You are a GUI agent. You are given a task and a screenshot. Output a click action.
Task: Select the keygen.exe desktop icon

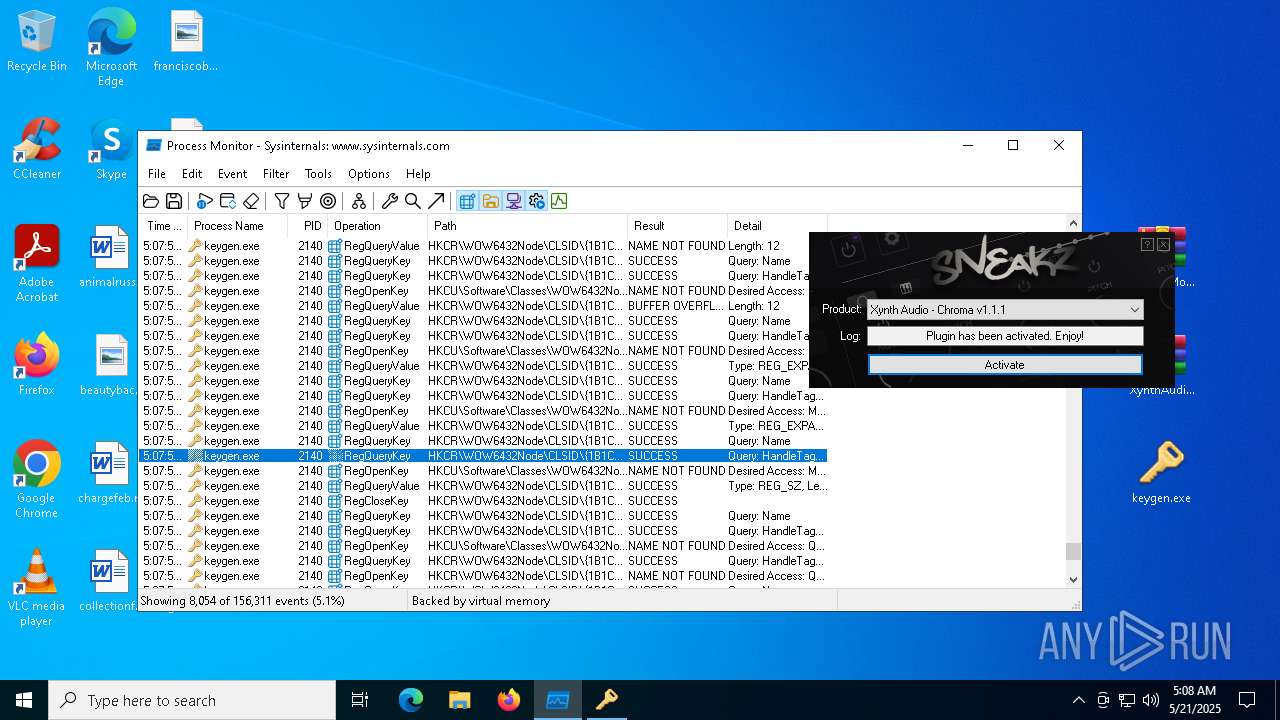tap(1161, 472)
